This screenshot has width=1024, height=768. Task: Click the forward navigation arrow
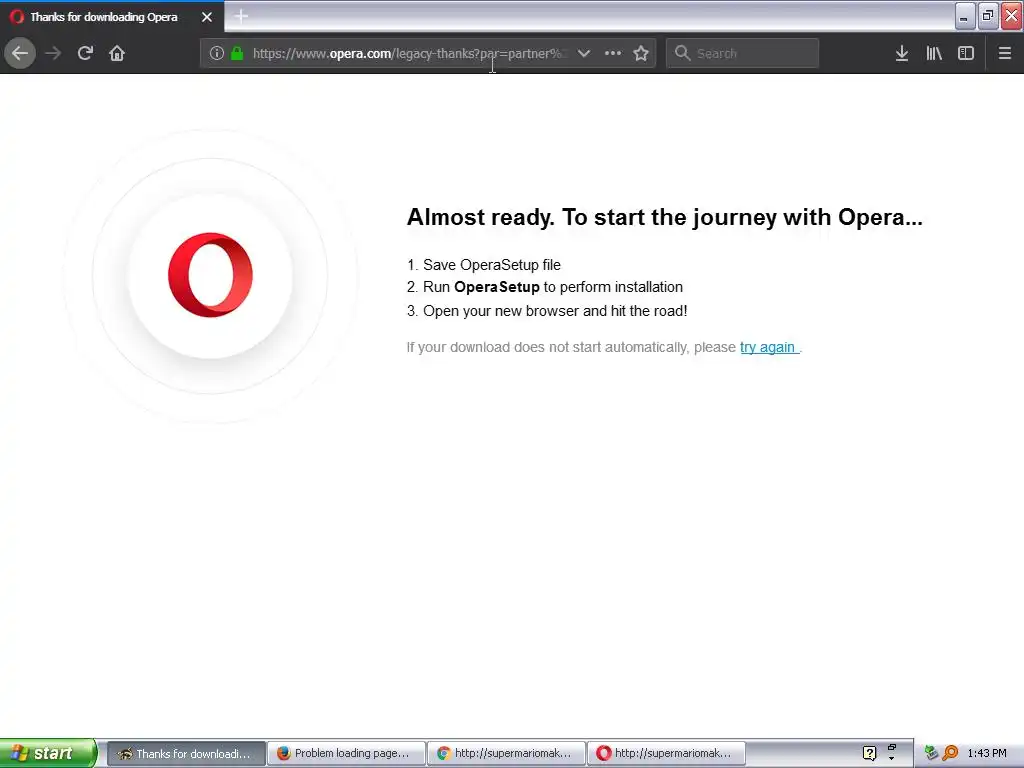[x=54, y=53]
